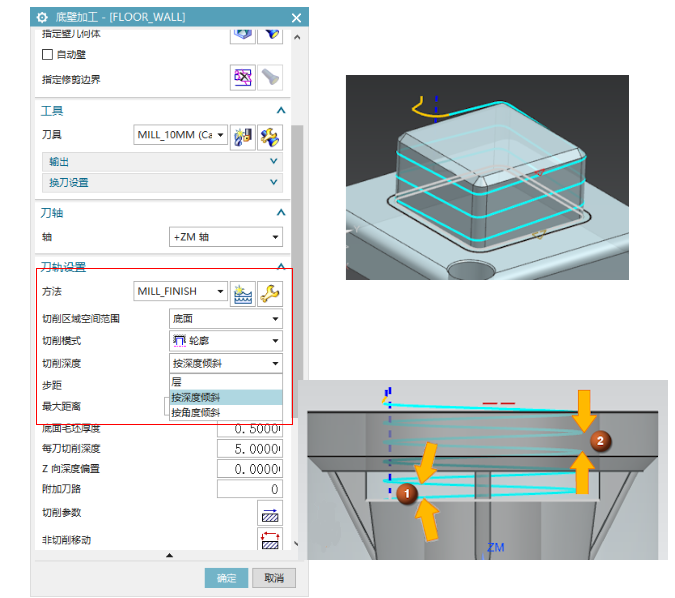Image resolution: width=675 pixels, height=598 pixels.
Task: Click the 确定 button
Action: [x=225, y=577]
